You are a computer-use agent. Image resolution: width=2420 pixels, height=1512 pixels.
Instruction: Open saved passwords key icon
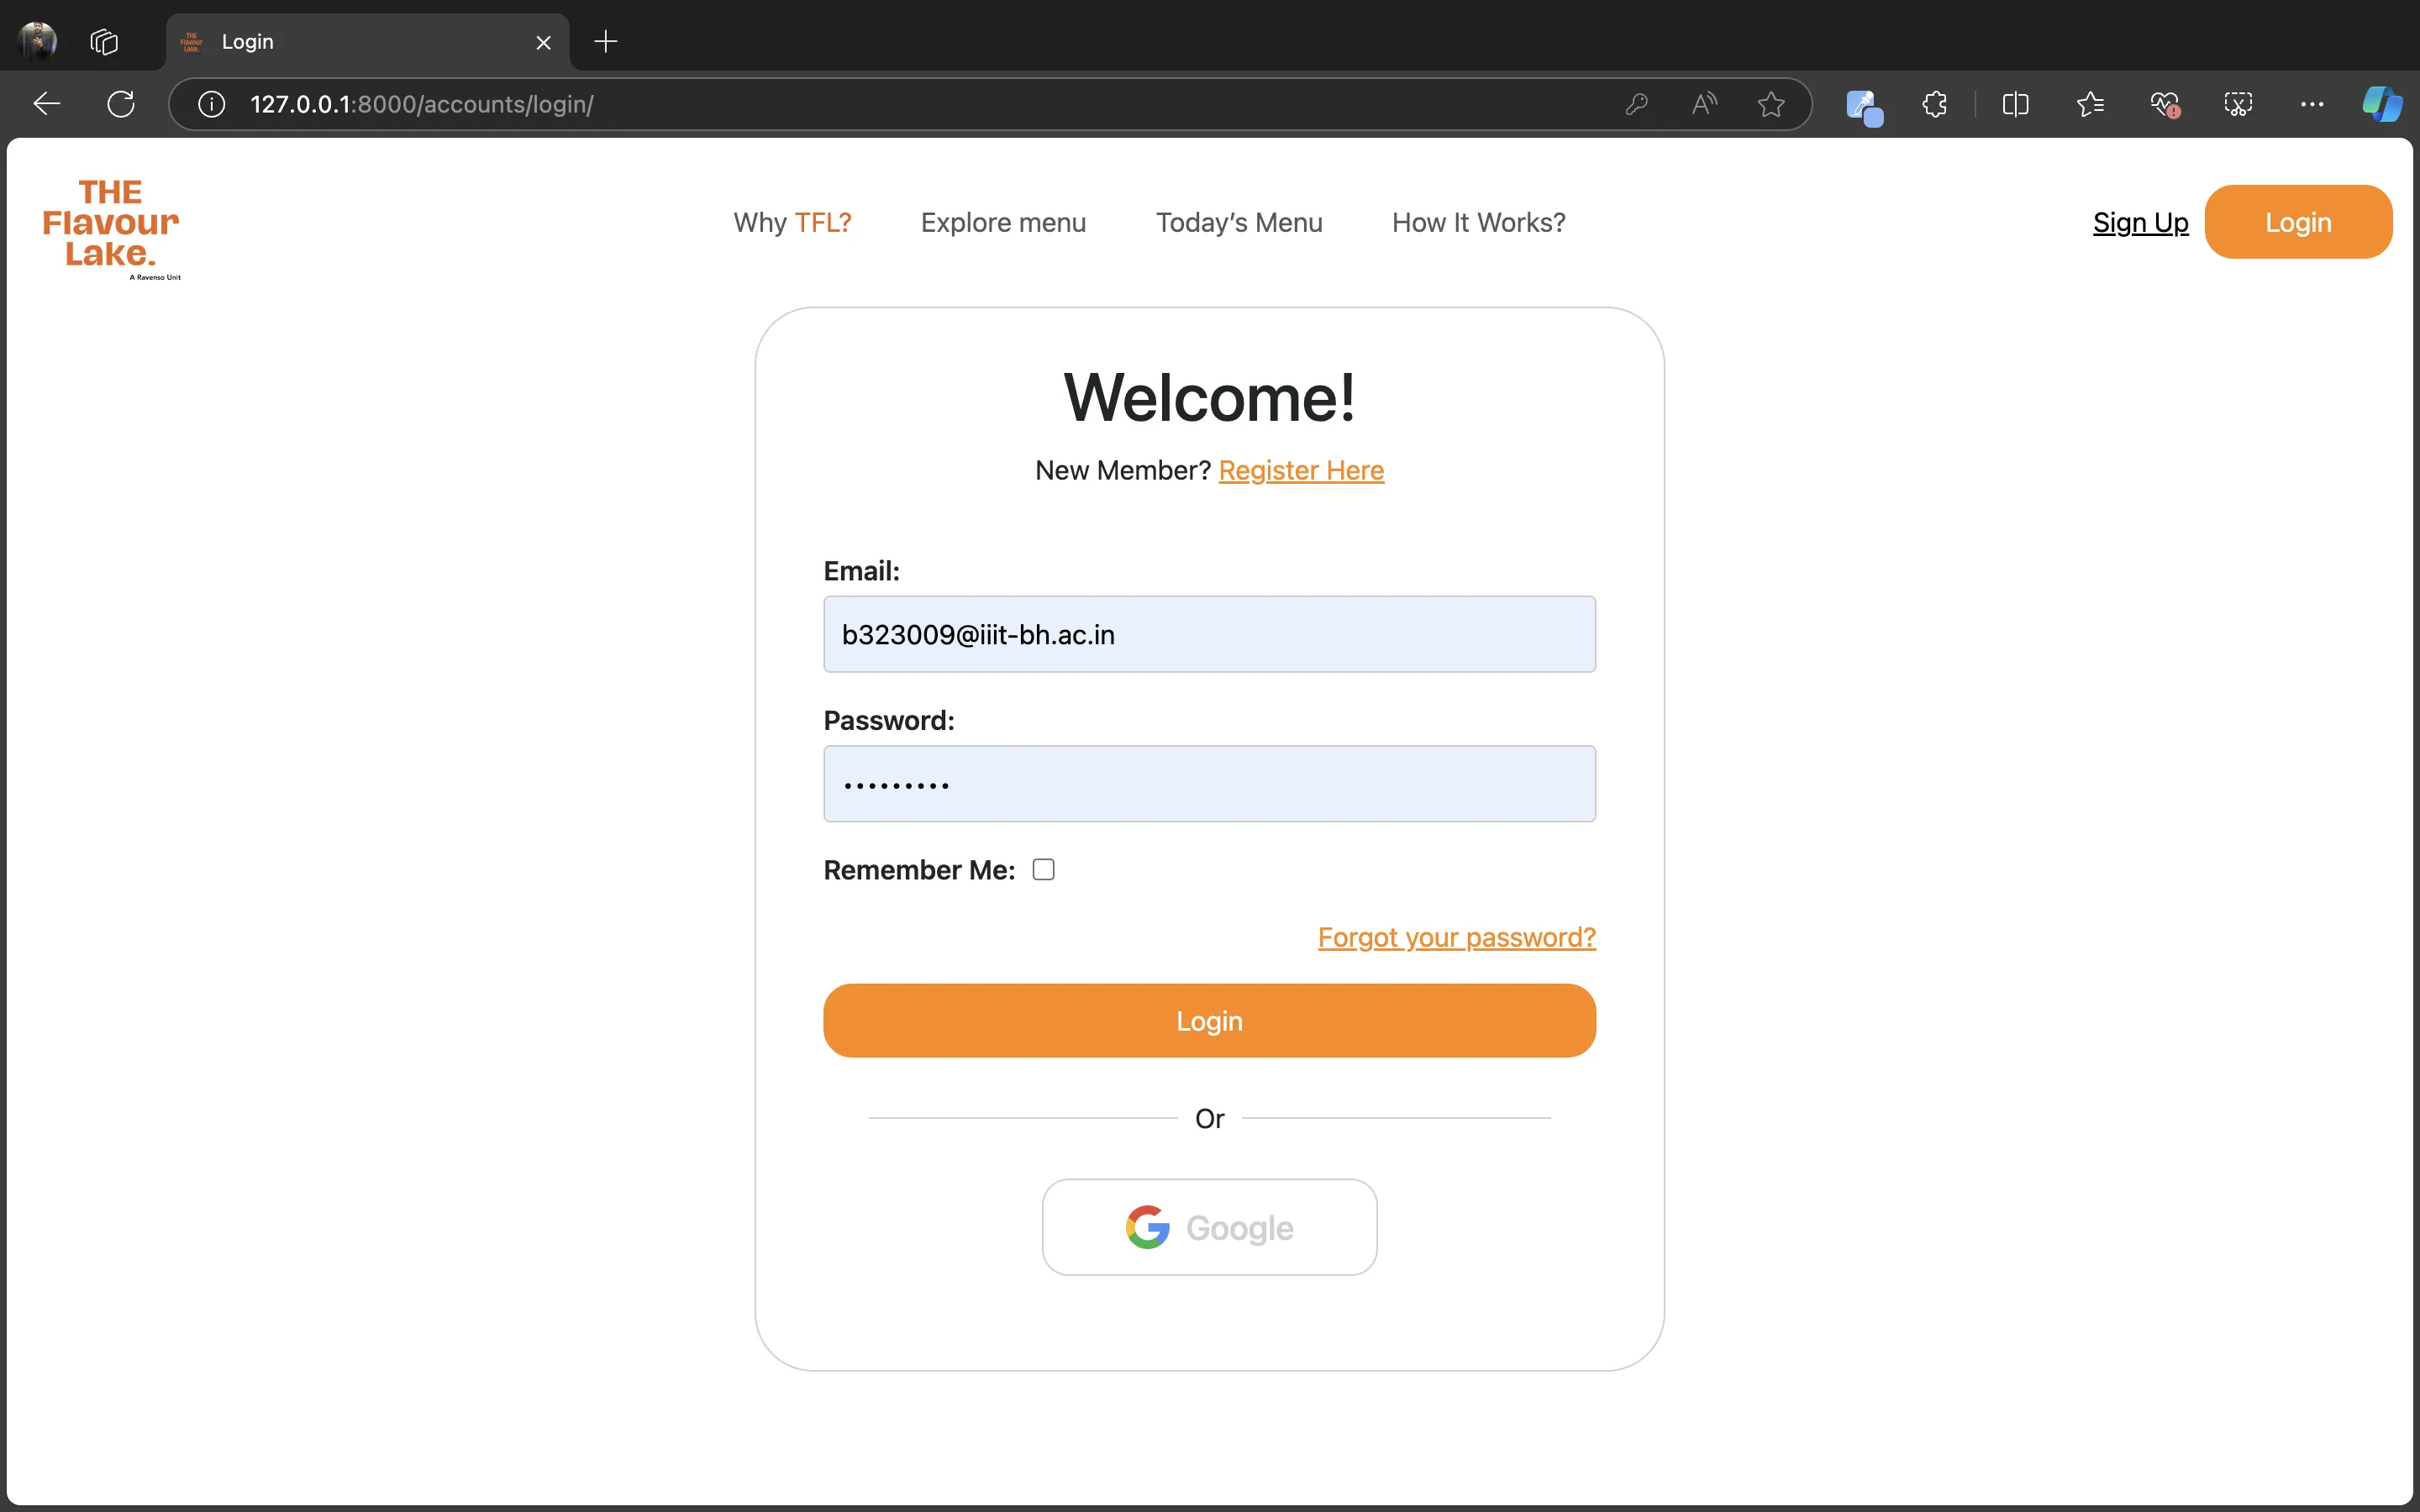point(1637,104)
